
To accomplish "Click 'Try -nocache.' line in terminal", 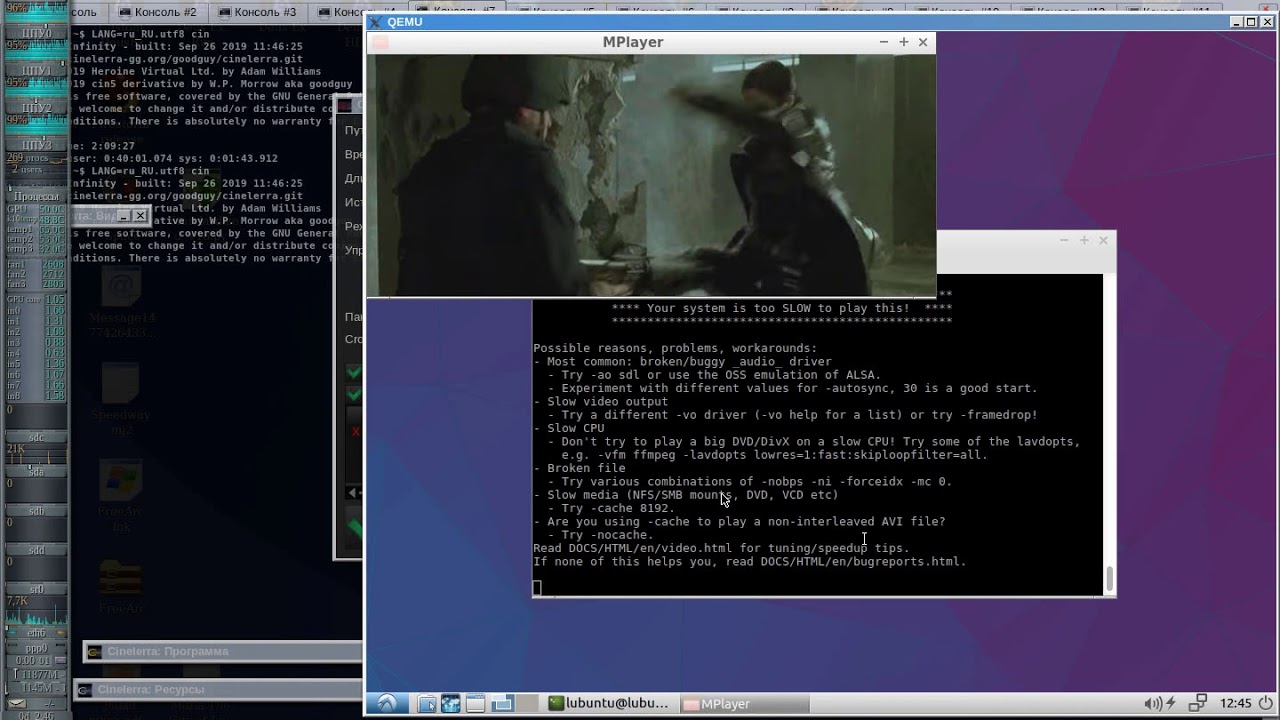I will pyautogui.click(x=607, y=535).
